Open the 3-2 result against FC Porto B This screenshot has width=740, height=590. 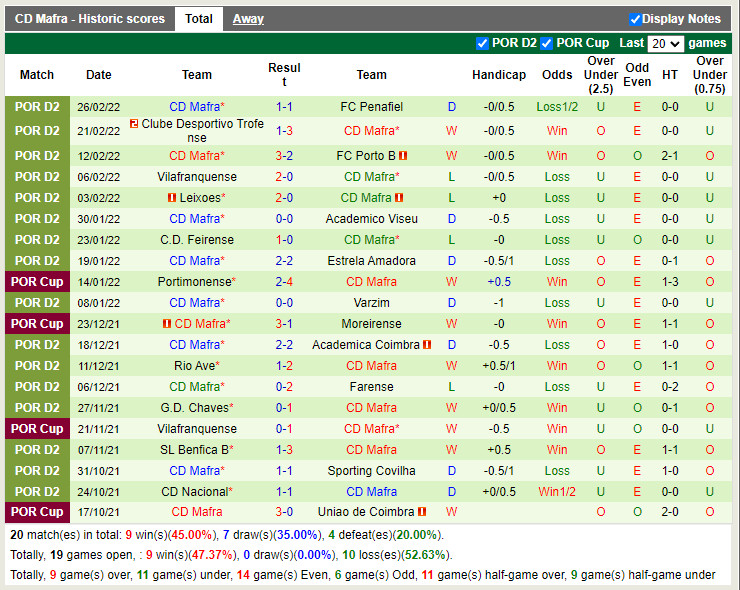(x=284, y=156)
